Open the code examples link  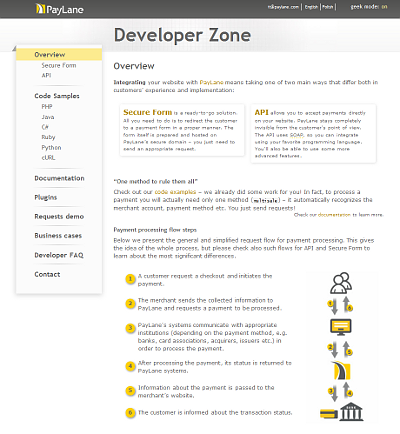click(x=175, y=192)
